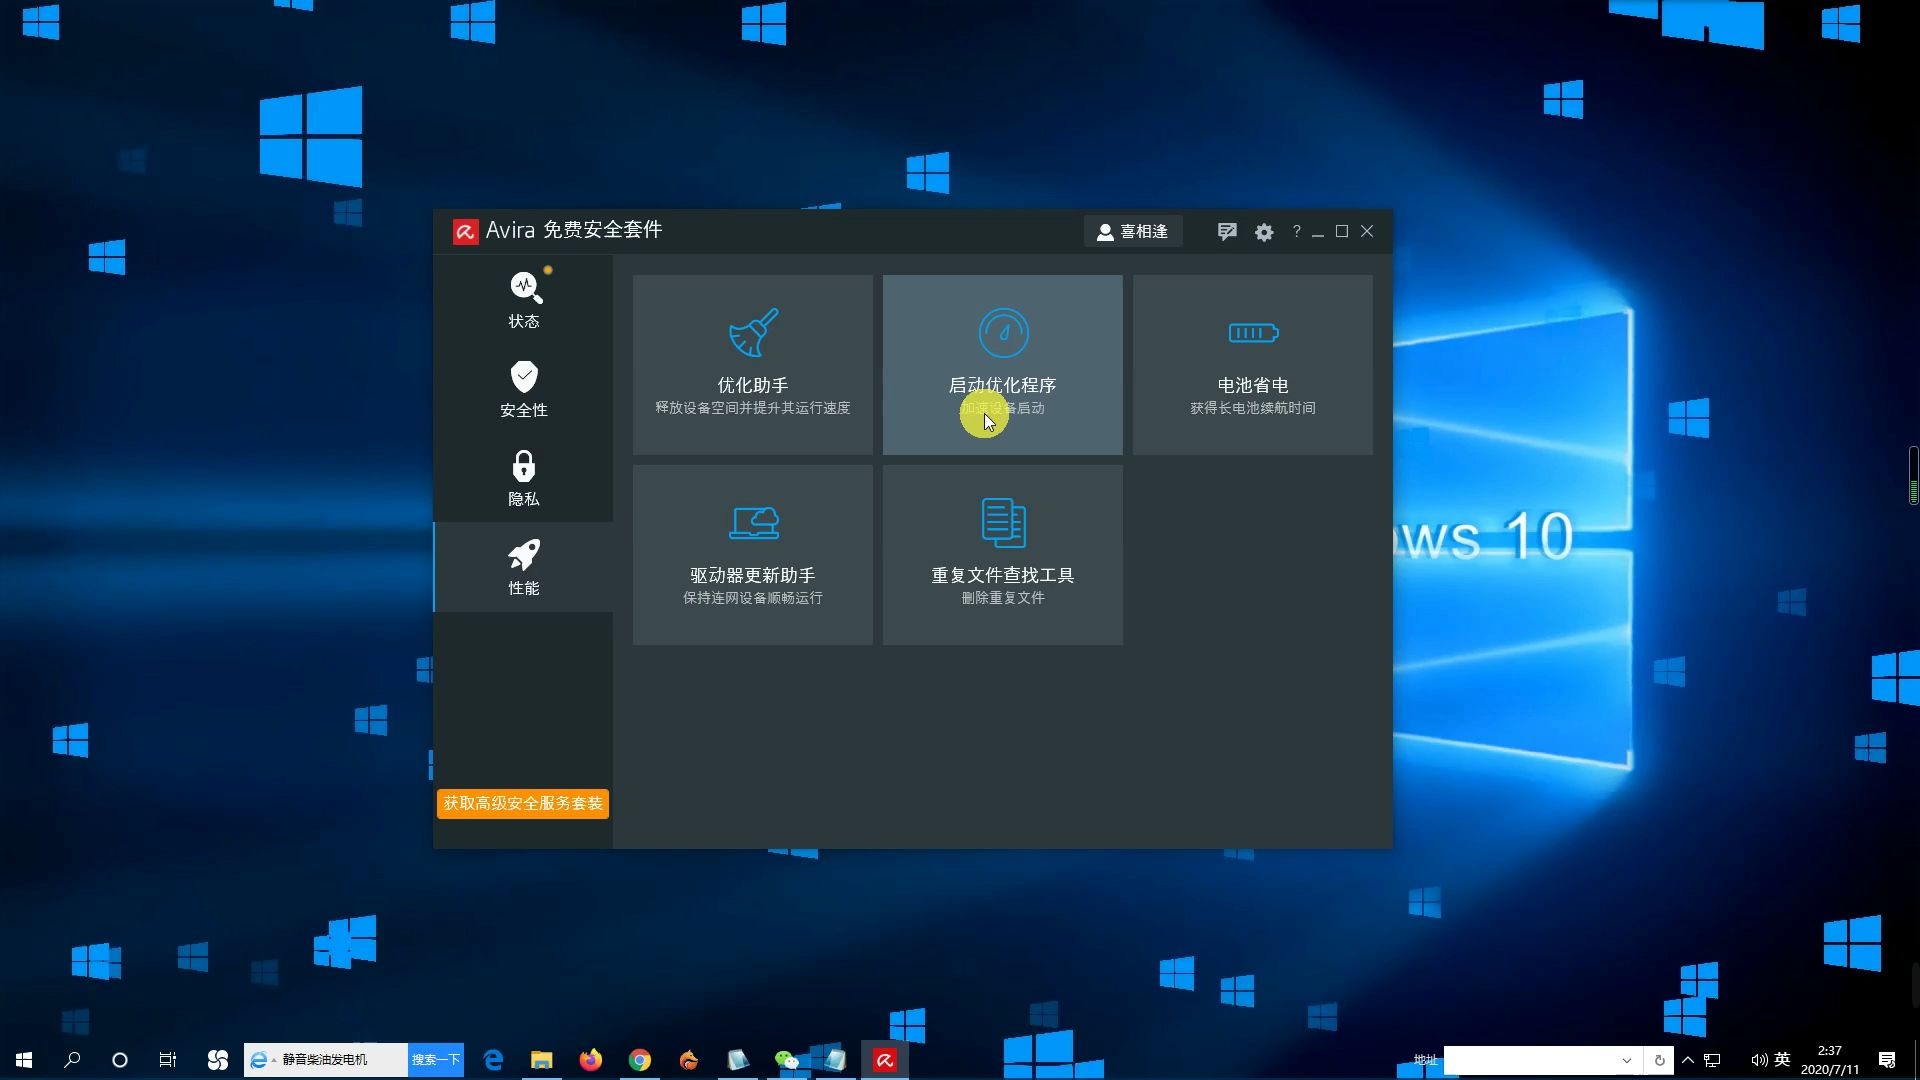Click the taskbar search box text 静音柴油发电机

325,1059
